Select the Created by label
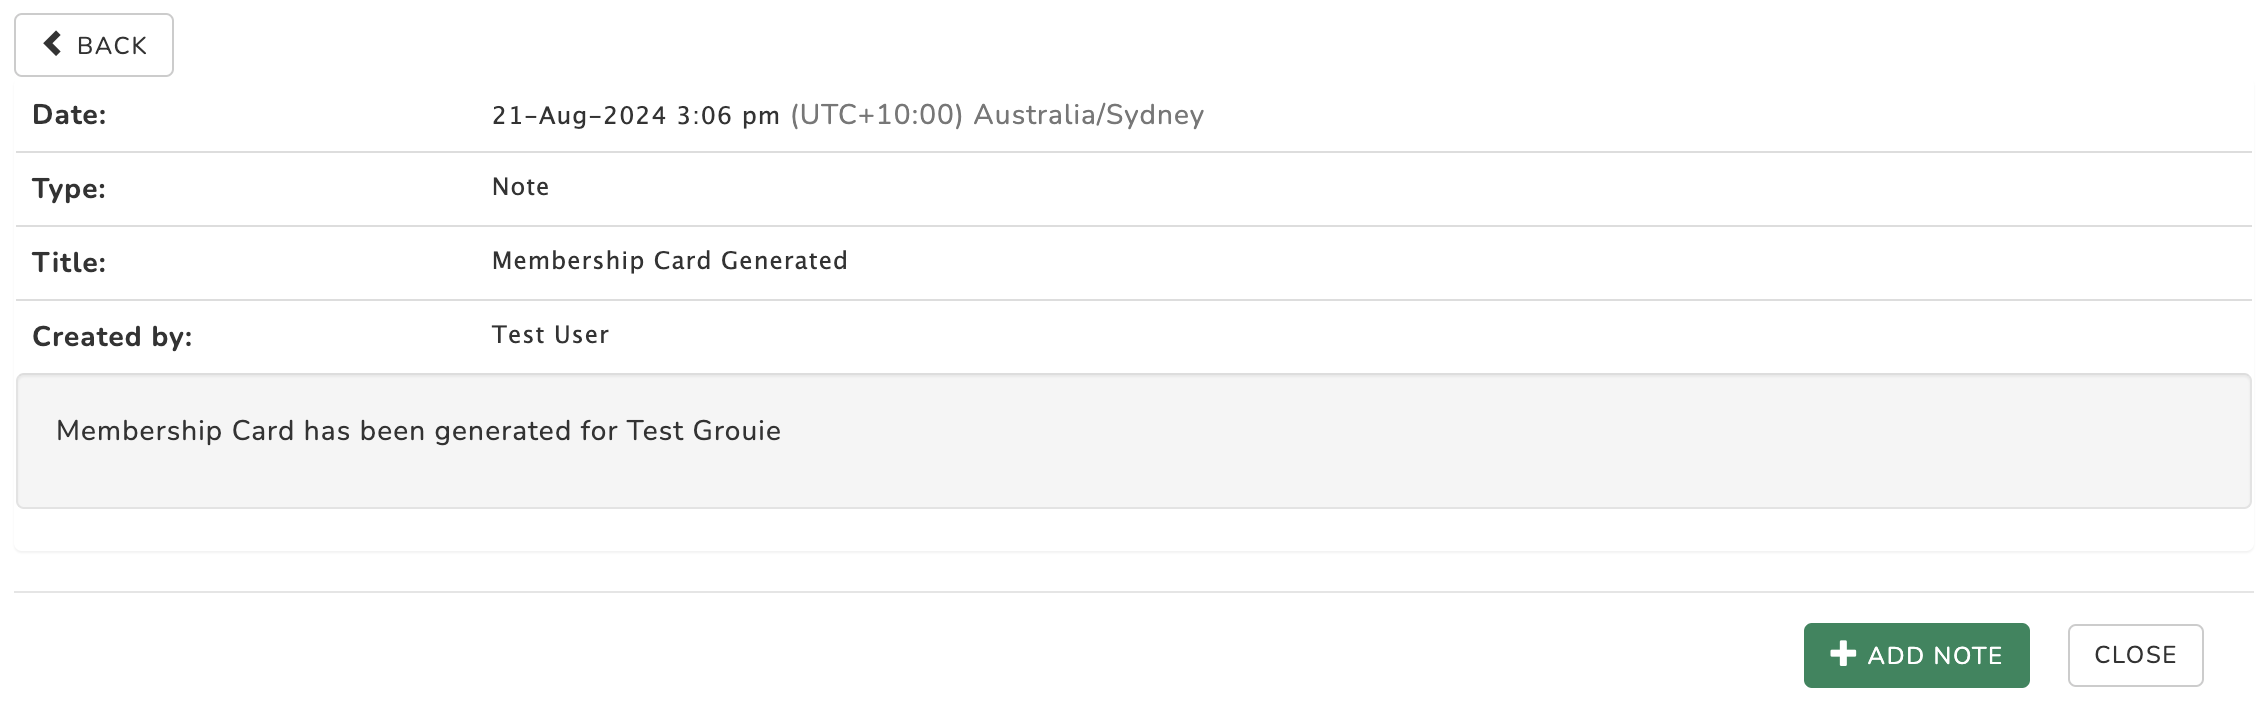2268x722 pixels. pyautogui.click(x=112, y=336)
